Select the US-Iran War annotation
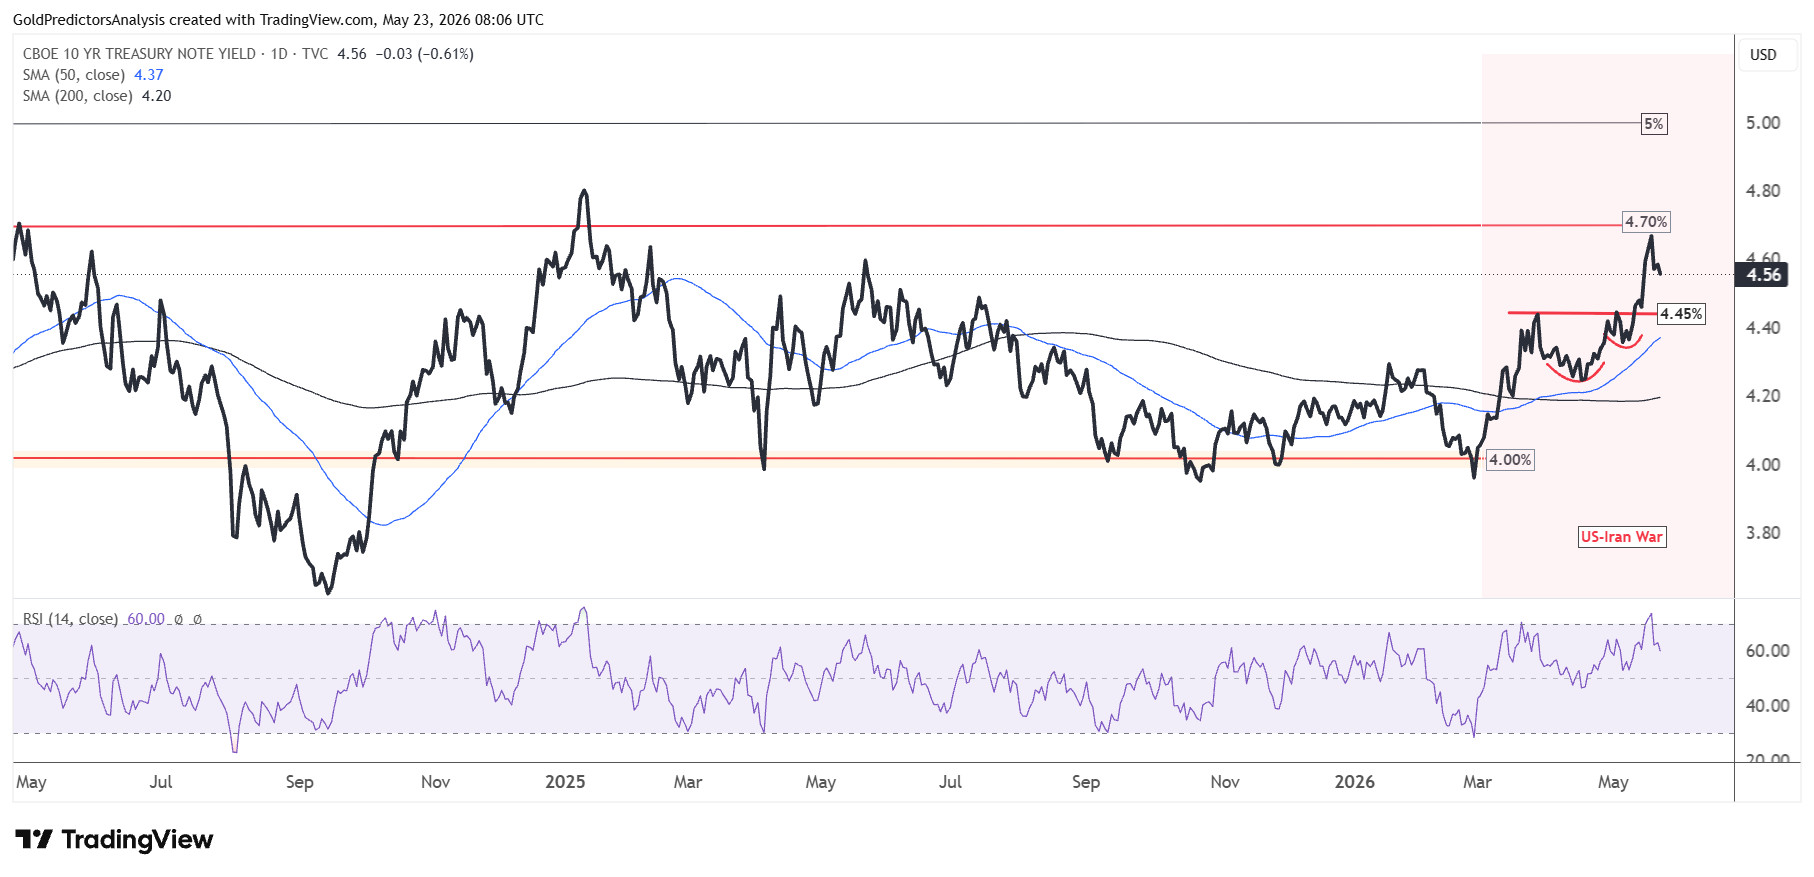 (x=1622, y=537)
